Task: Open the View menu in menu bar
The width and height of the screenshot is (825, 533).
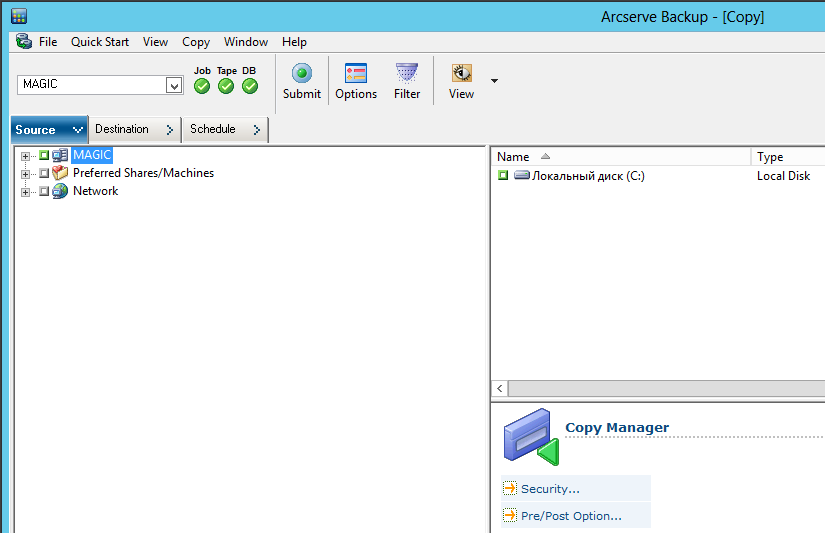Action: pos(155,42)
